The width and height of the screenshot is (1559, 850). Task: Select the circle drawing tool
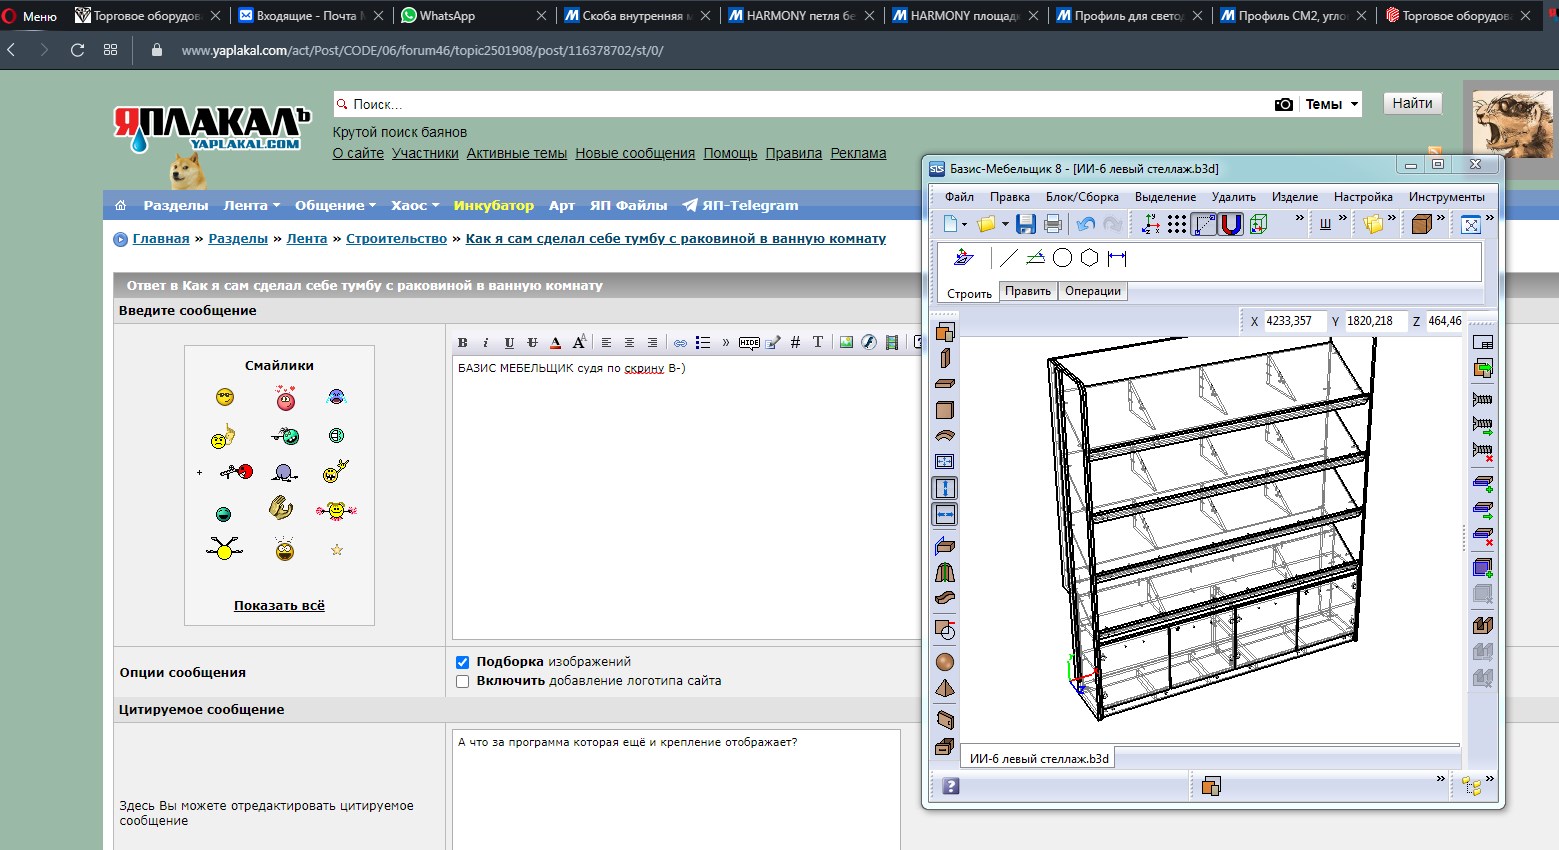[x=1062, y=258]
